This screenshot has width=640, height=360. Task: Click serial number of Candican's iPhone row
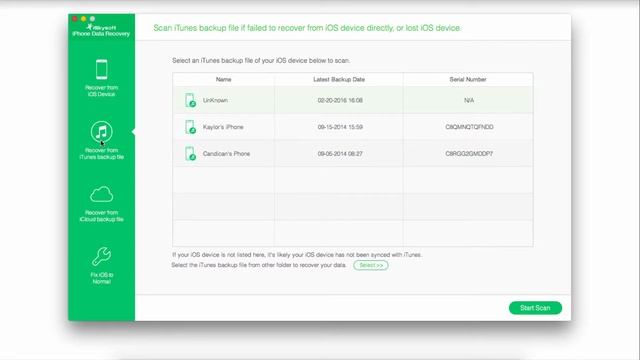click(469, 154)
